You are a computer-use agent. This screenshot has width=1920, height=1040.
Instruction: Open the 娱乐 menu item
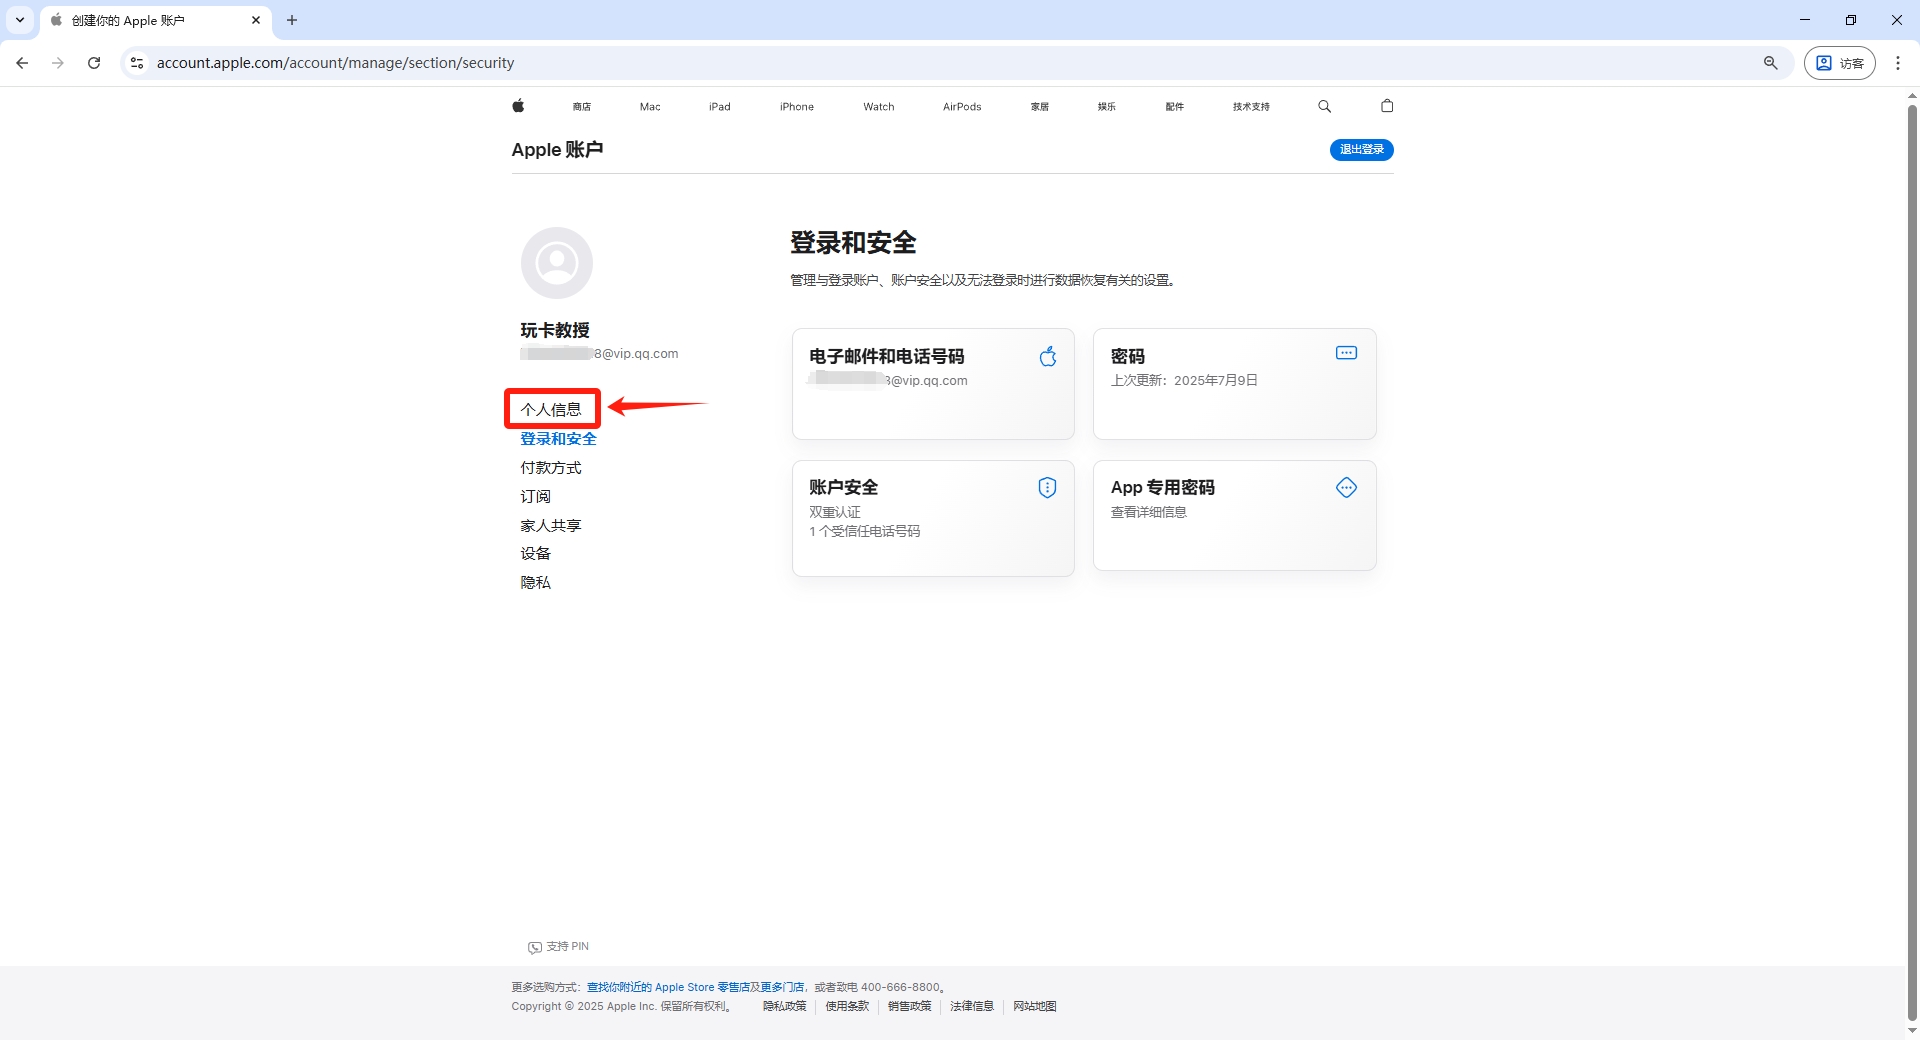point(1107,107)
